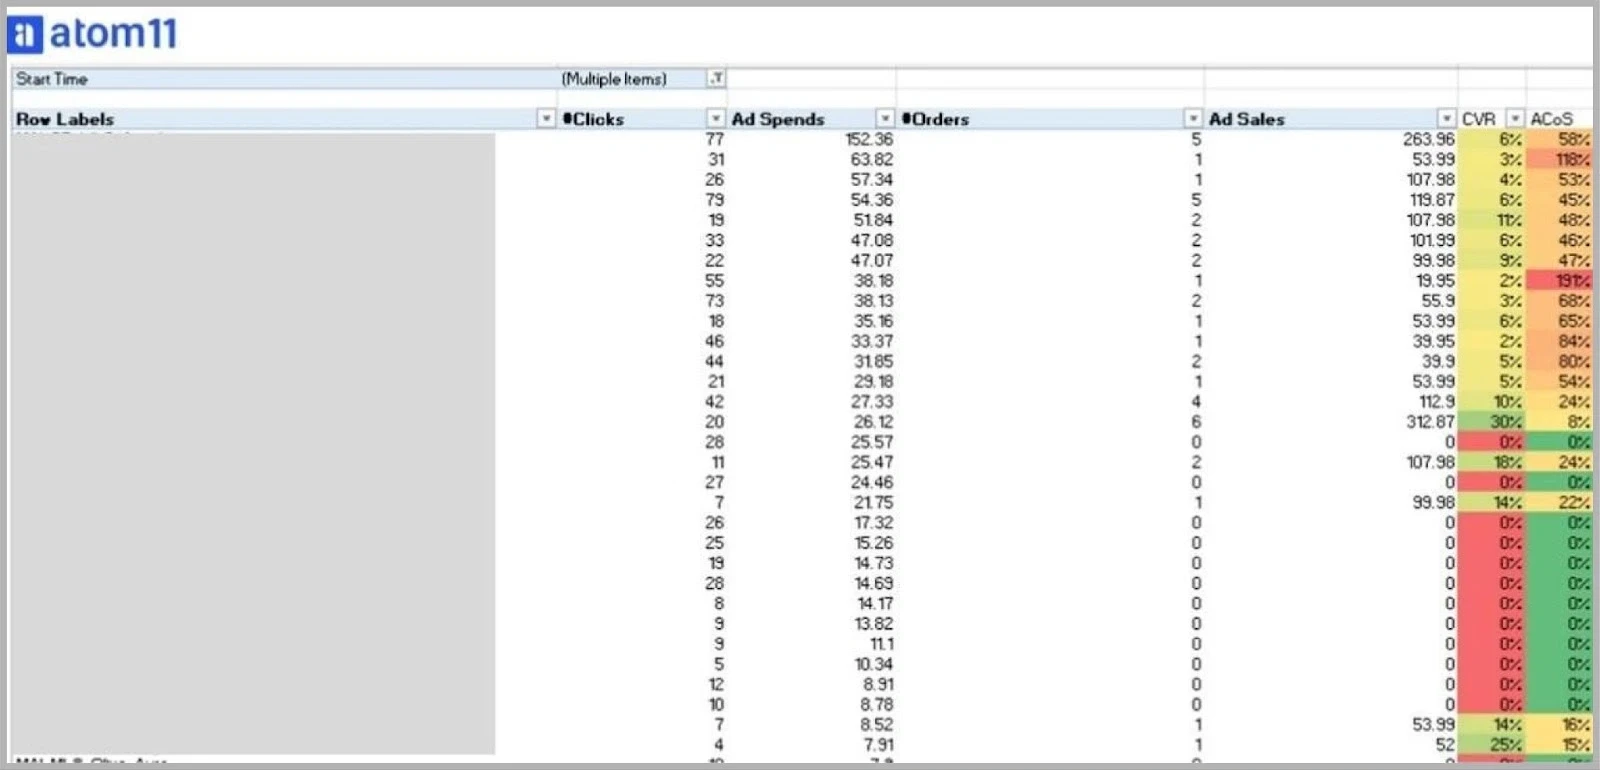Open the Ad Sales column dropdown arrow
Viewport: 1600px width, 770px height.
coord(1446,118)
